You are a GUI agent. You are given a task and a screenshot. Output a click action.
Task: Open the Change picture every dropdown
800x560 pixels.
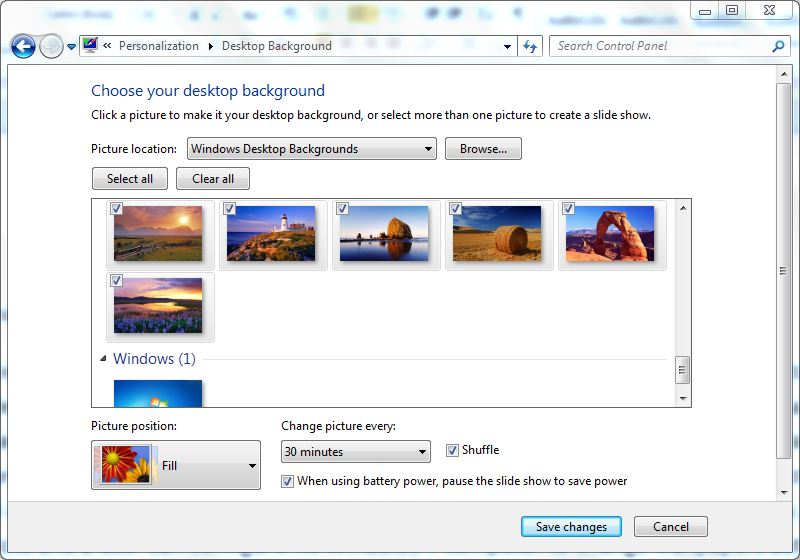(x=355, y=452)
